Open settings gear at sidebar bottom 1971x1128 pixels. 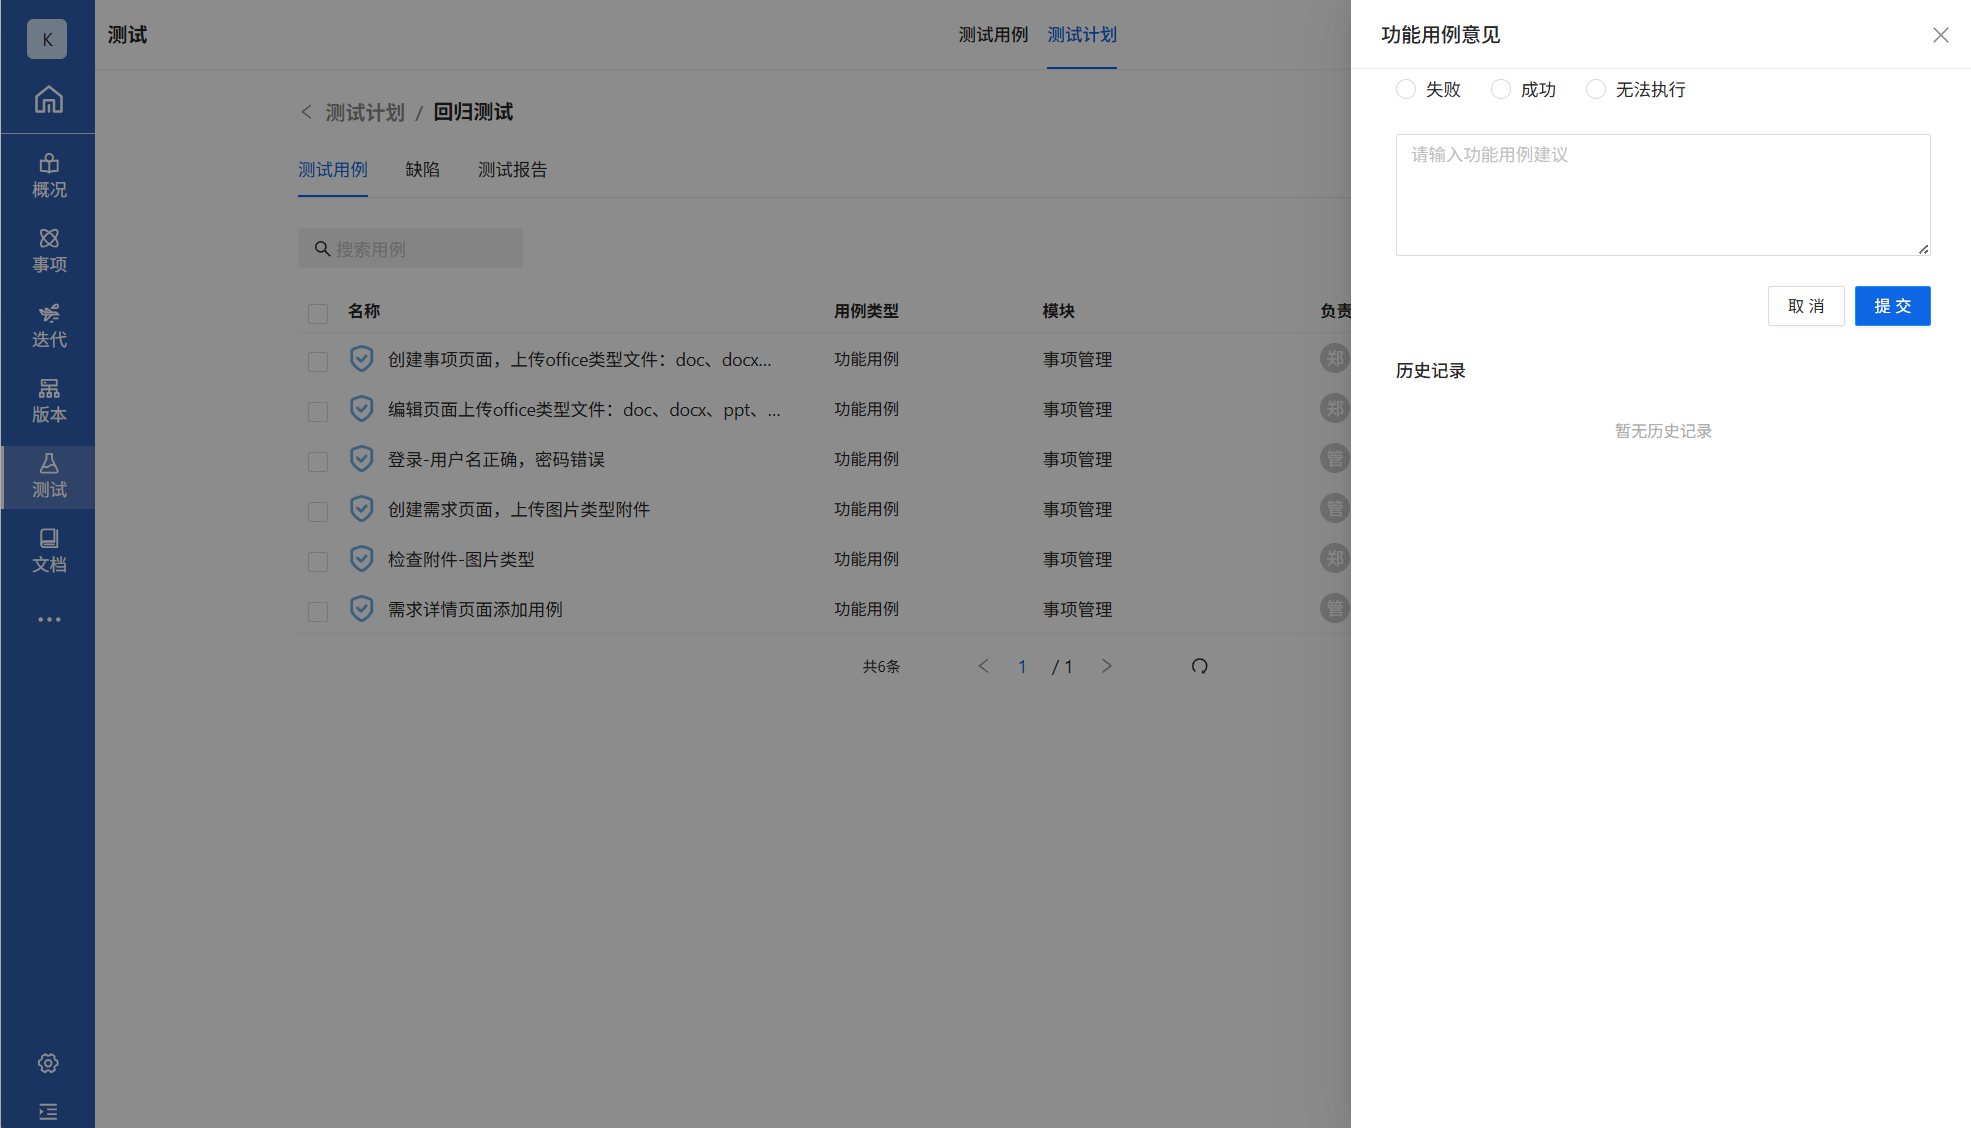pyautogui.click(x=48, y=1063)
